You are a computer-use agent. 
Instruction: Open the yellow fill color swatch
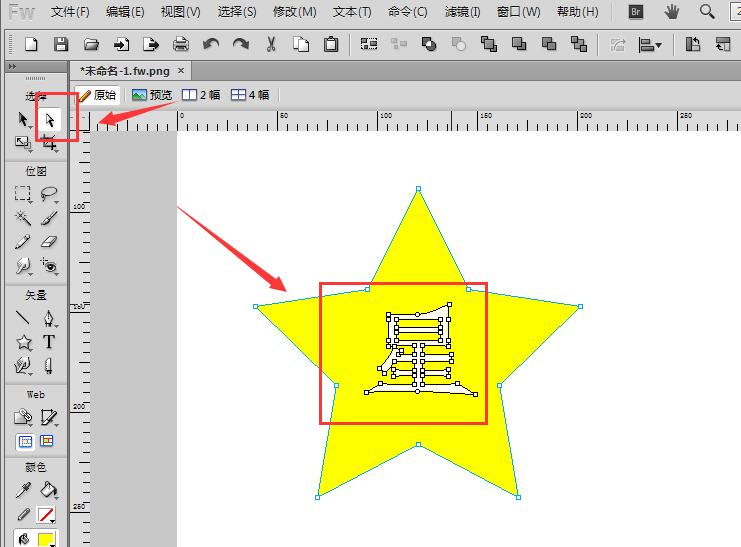(46, 539)
